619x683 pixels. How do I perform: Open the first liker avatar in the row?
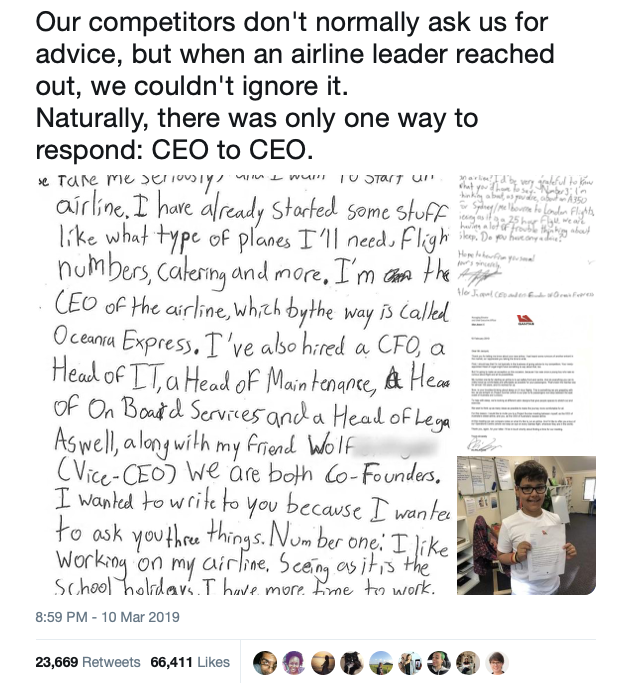(267, 661)
